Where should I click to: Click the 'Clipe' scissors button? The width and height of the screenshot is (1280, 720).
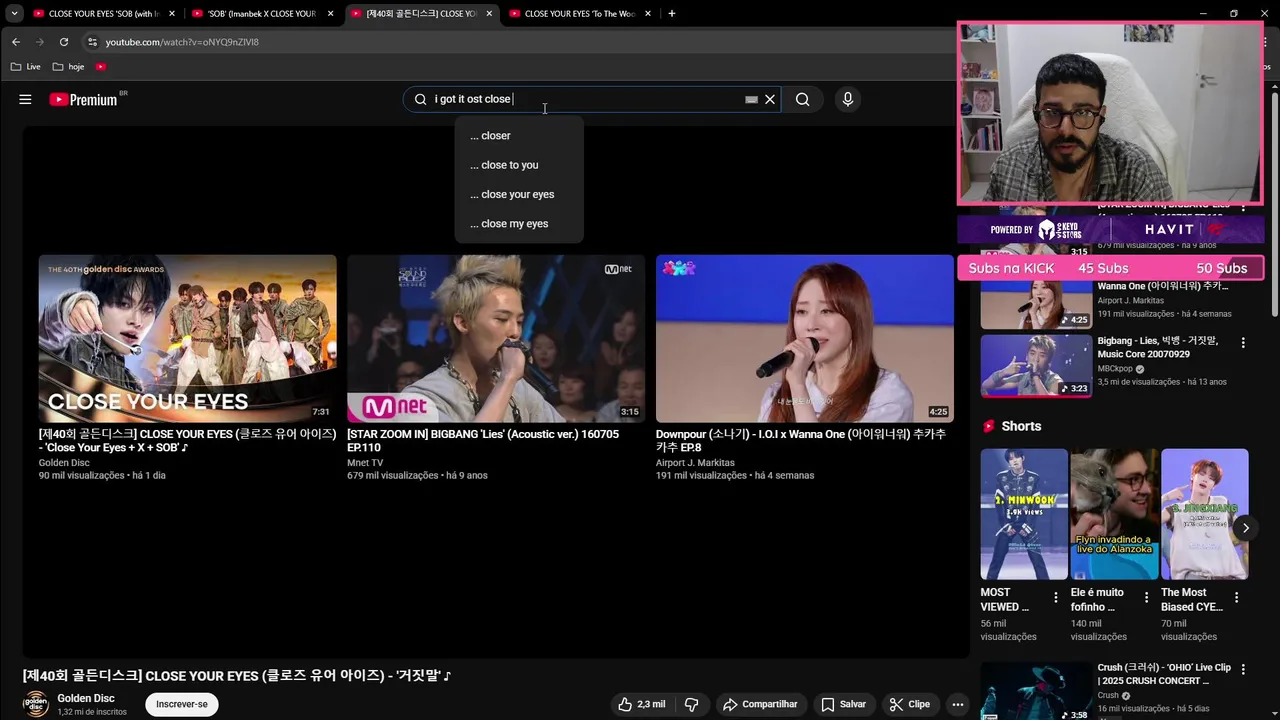coord(910,704)
